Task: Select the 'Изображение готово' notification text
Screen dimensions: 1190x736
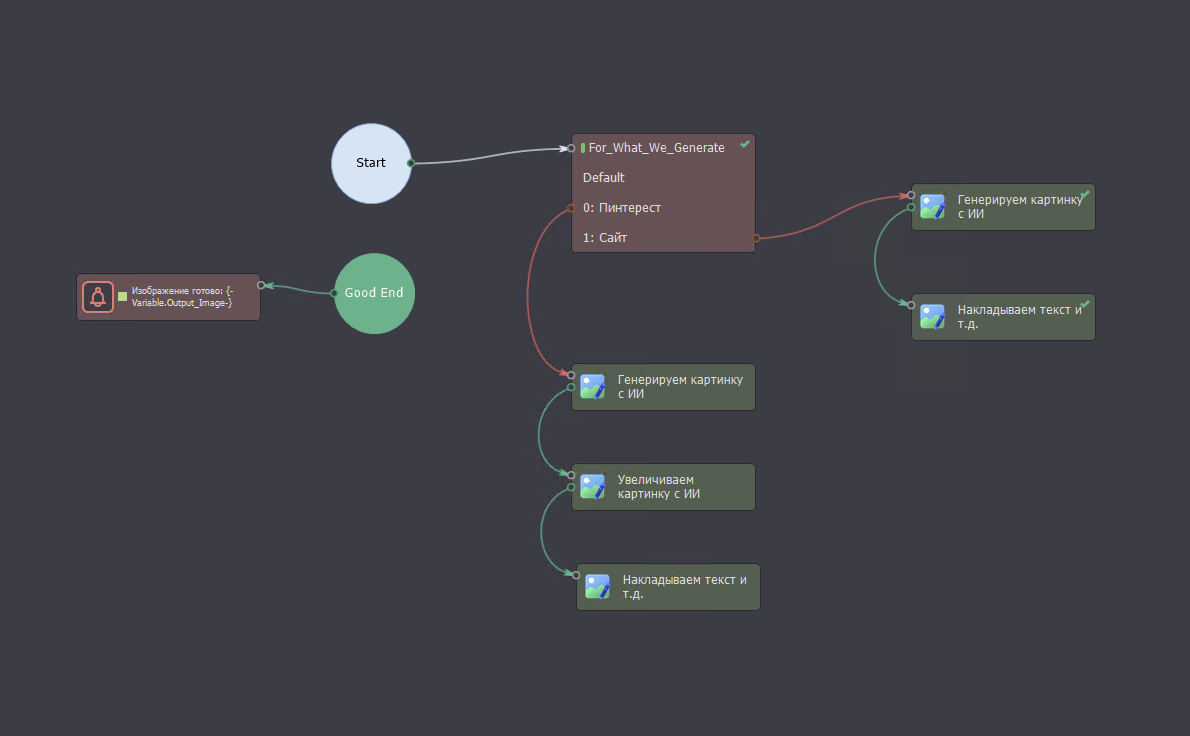Action: click(182, 297)
